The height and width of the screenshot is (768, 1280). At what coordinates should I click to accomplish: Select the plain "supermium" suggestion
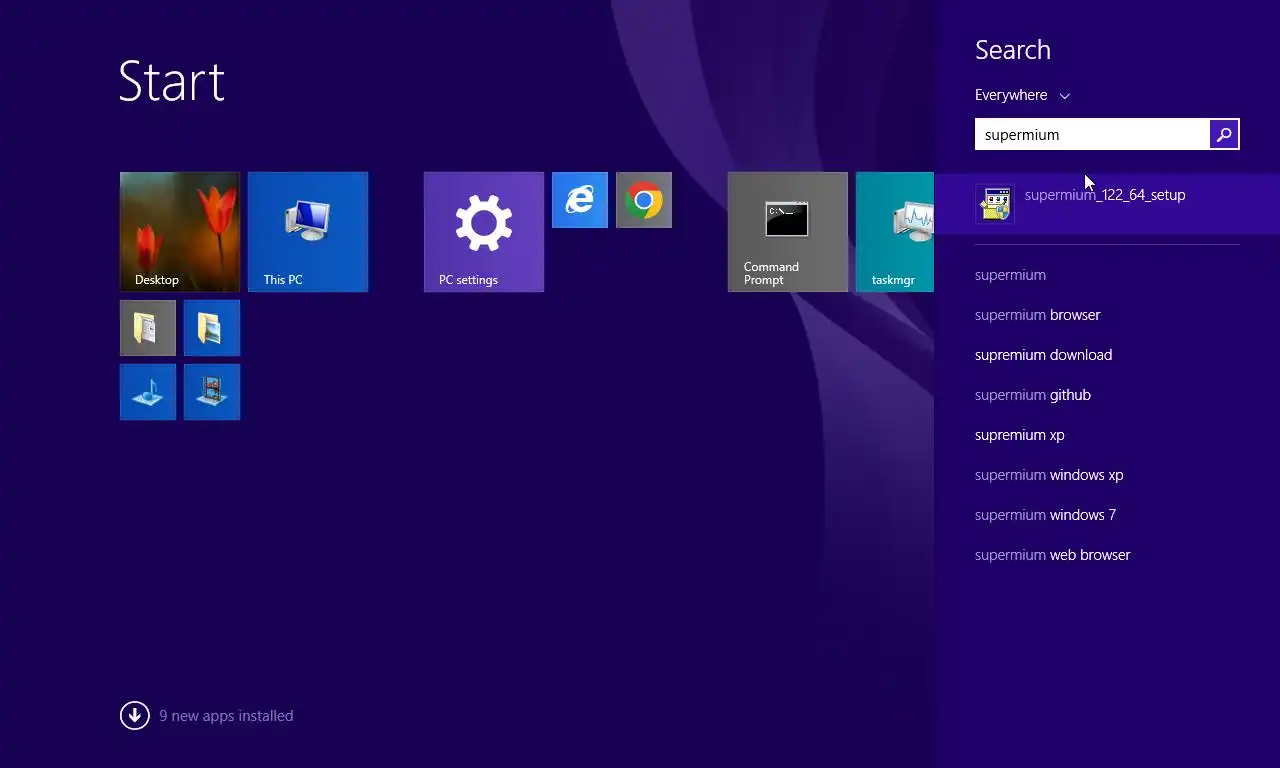[1010, 275]
